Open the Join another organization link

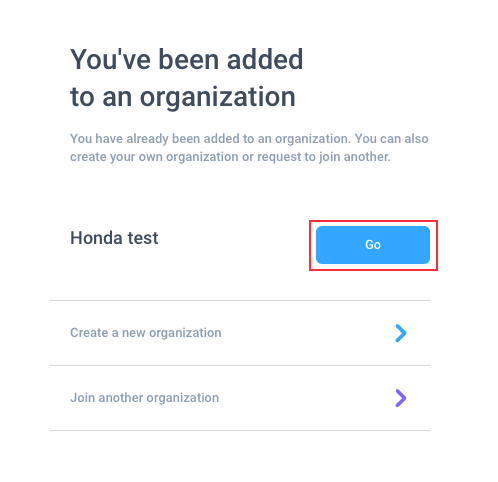pyautogui.click(x=145, y=398)
